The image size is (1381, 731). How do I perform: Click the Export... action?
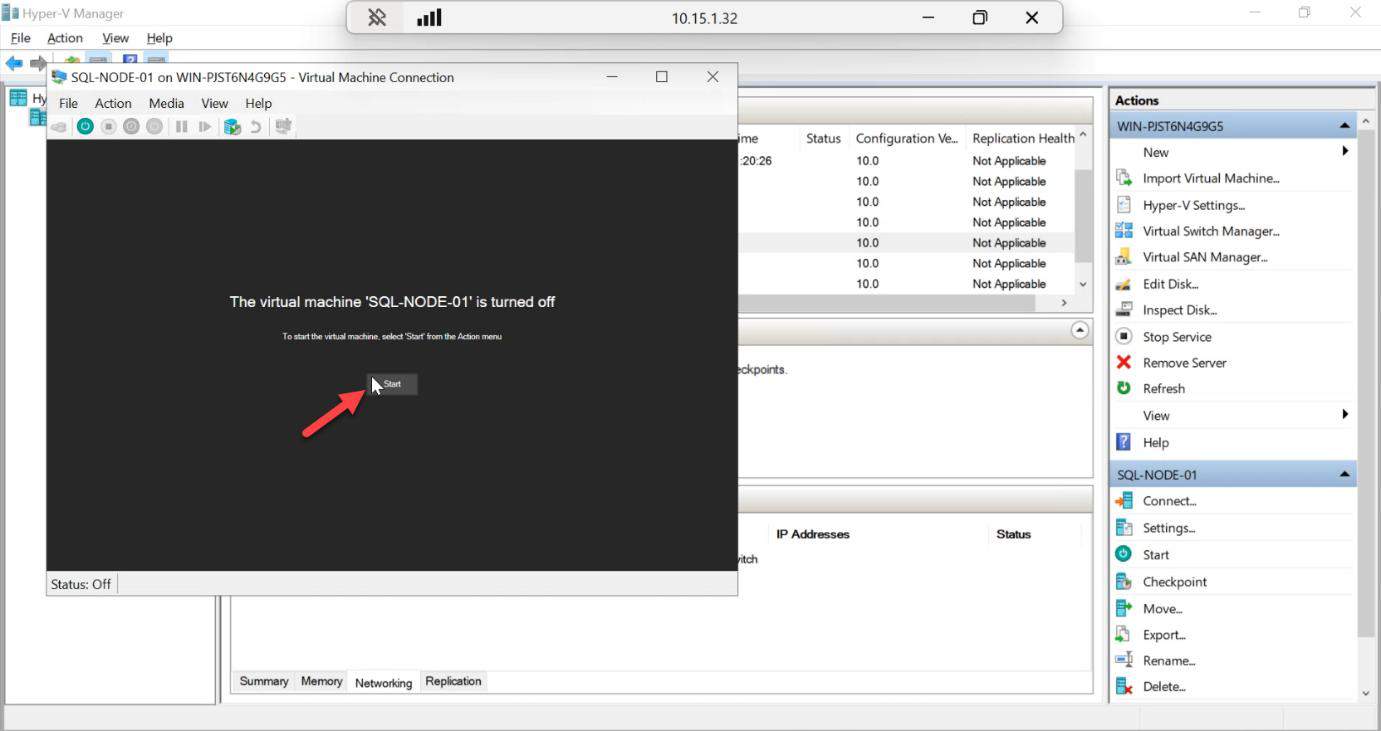1164,635
